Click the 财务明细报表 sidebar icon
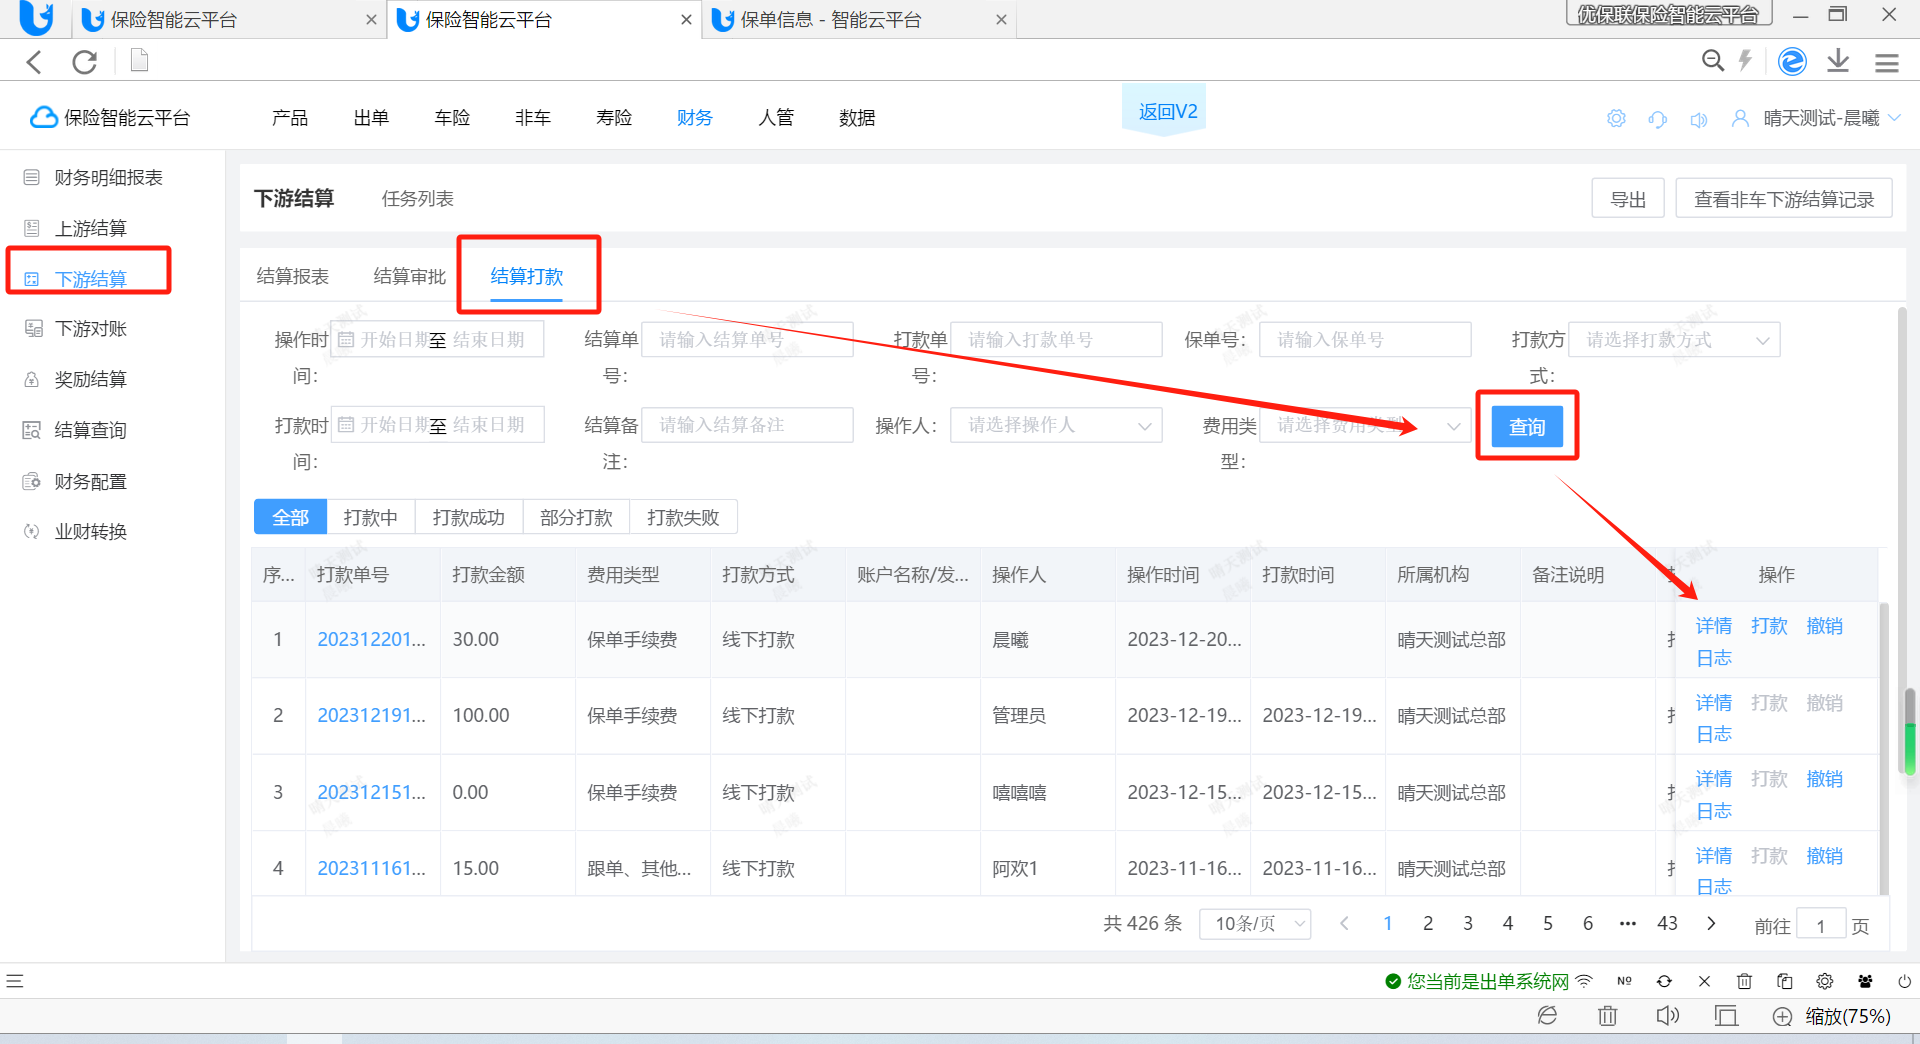The width and height of the screenshot is (1920, 1044). (x=32, y=177)
